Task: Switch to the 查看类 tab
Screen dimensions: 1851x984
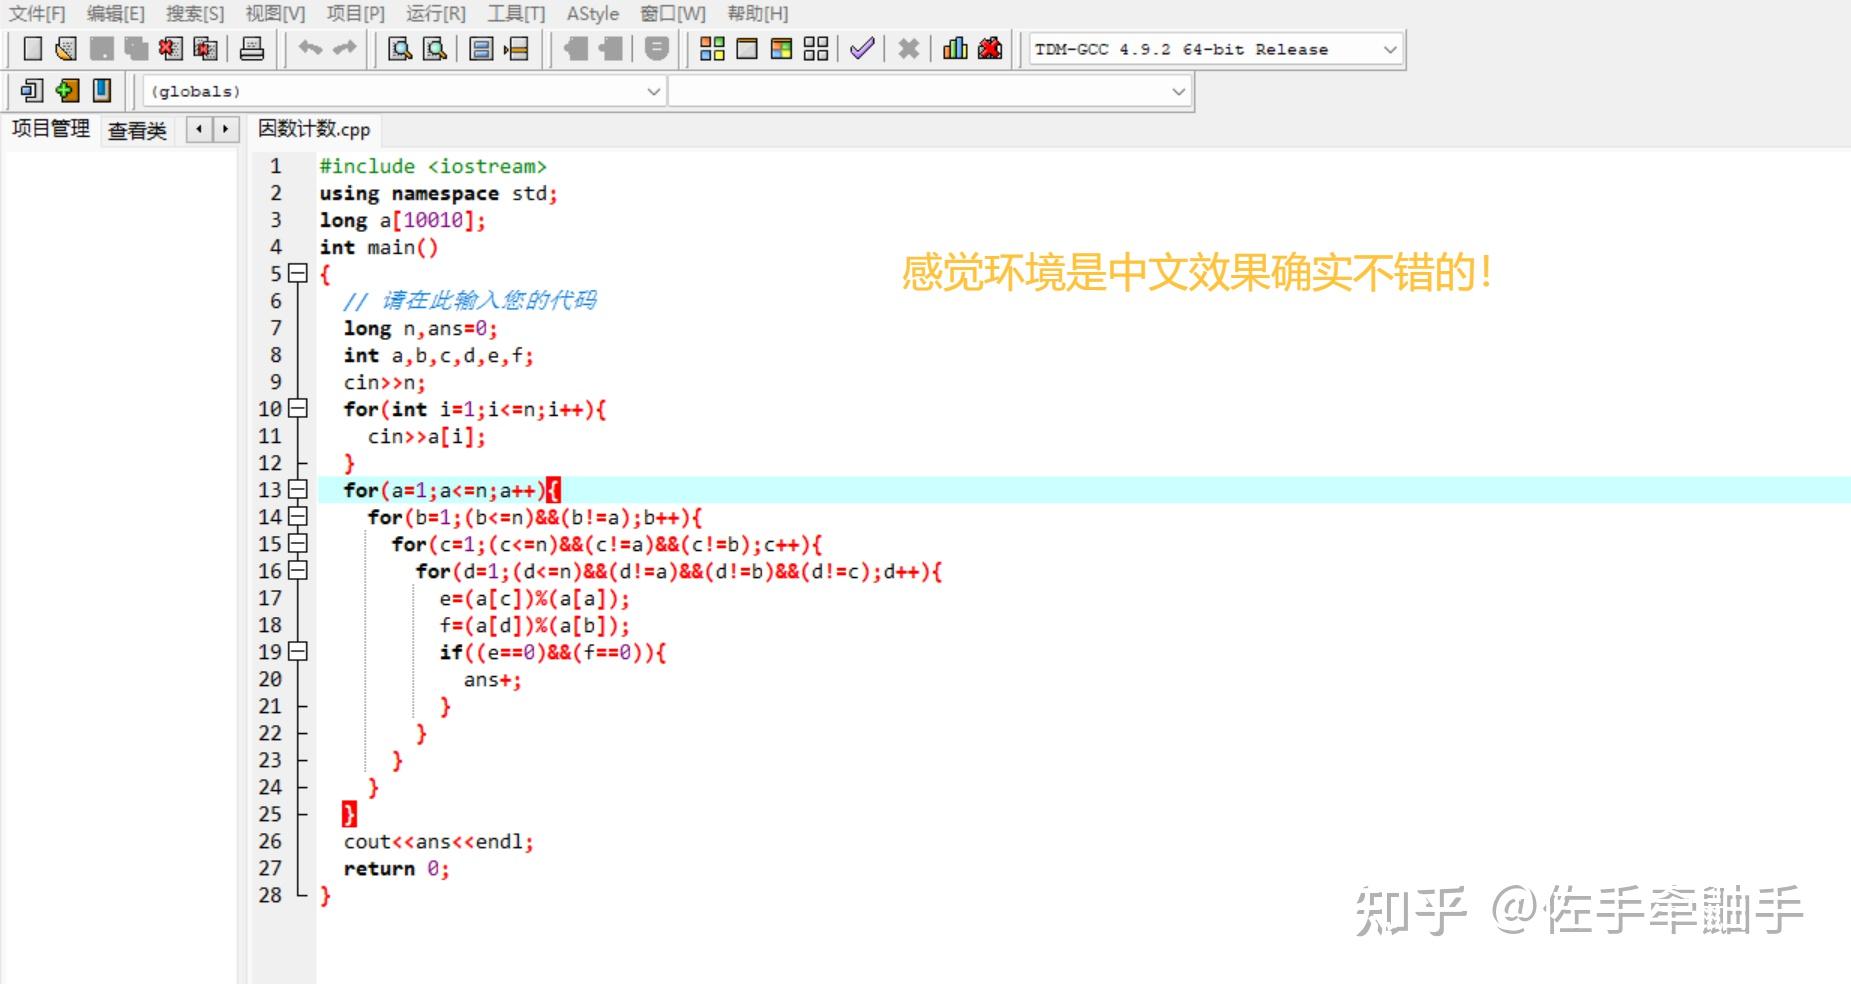Action: pyautogui.click(x=137, y=129)
